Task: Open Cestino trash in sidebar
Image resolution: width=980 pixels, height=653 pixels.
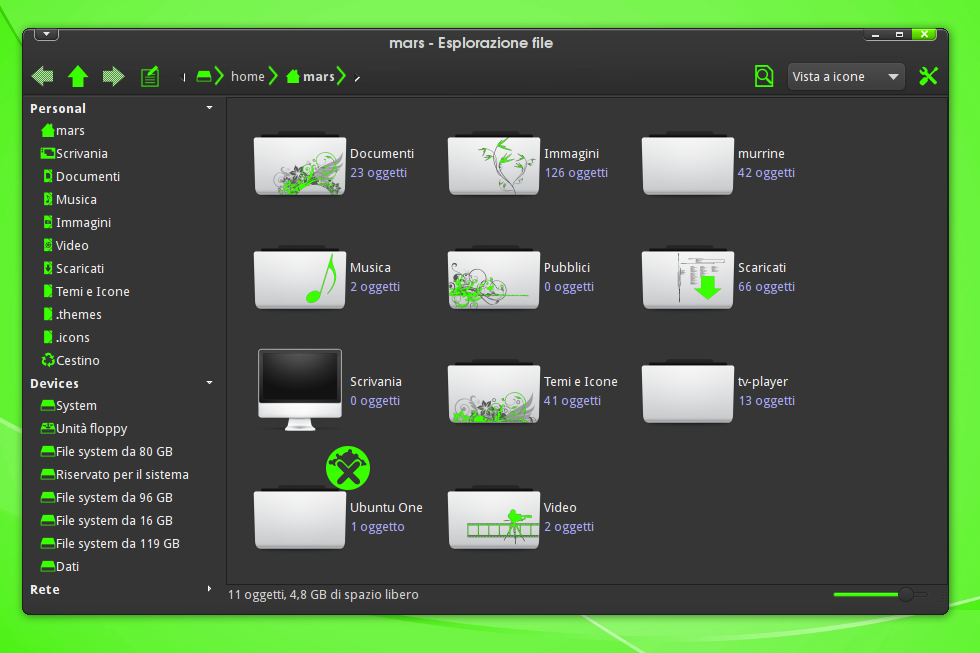Action: [x=70, y=361]
